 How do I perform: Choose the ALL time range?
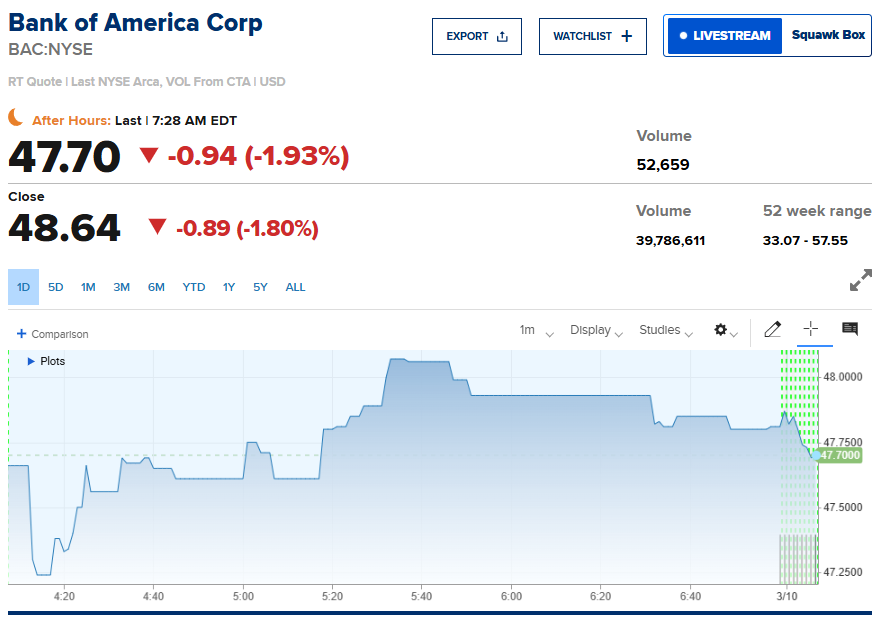pos(296,287)
